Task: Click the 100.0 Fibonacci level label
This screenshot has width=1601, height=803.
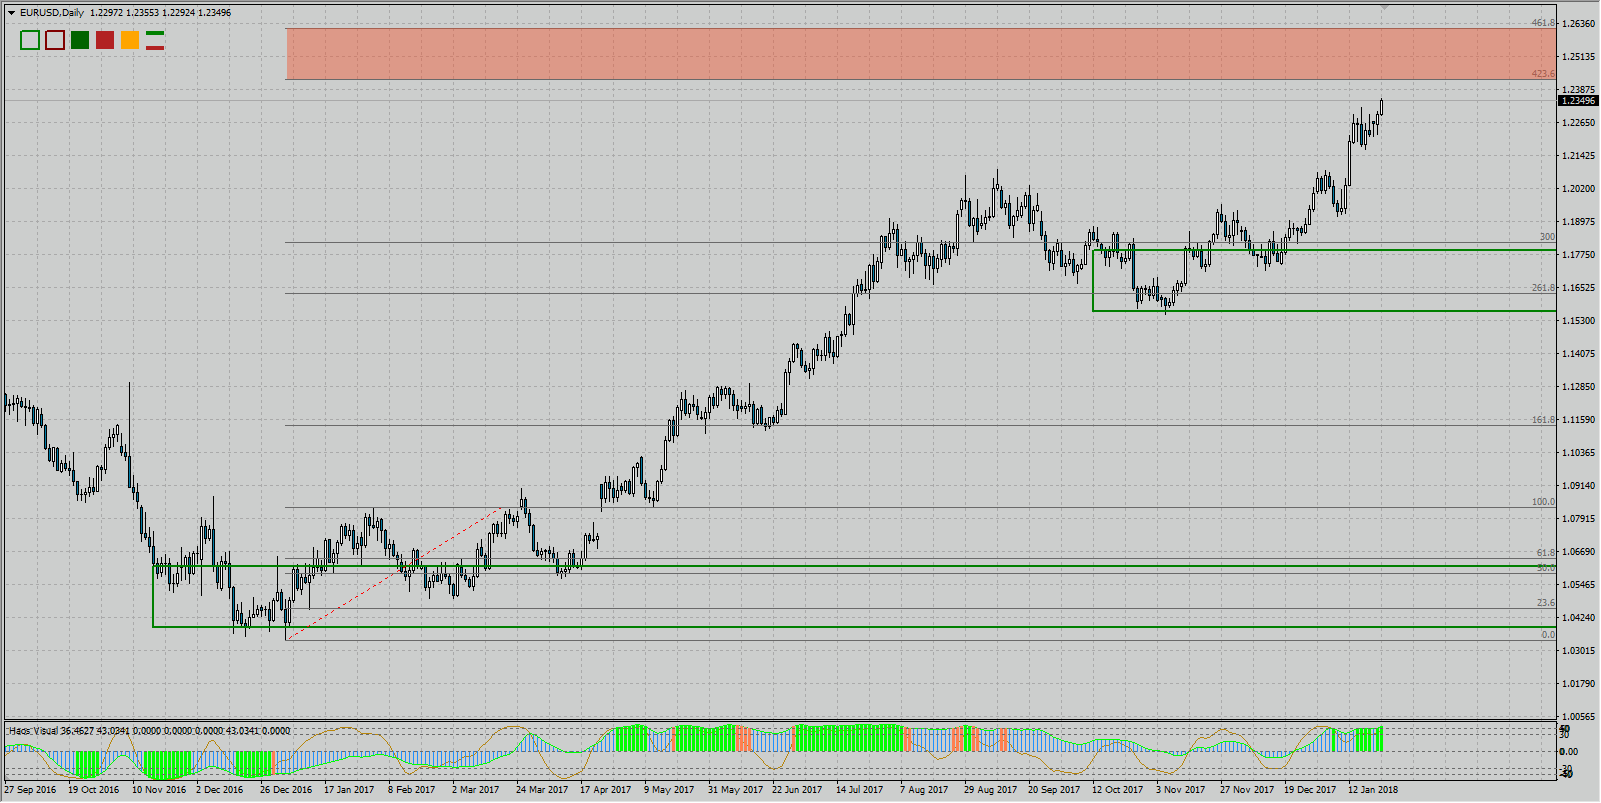Action: (1543, 502)
